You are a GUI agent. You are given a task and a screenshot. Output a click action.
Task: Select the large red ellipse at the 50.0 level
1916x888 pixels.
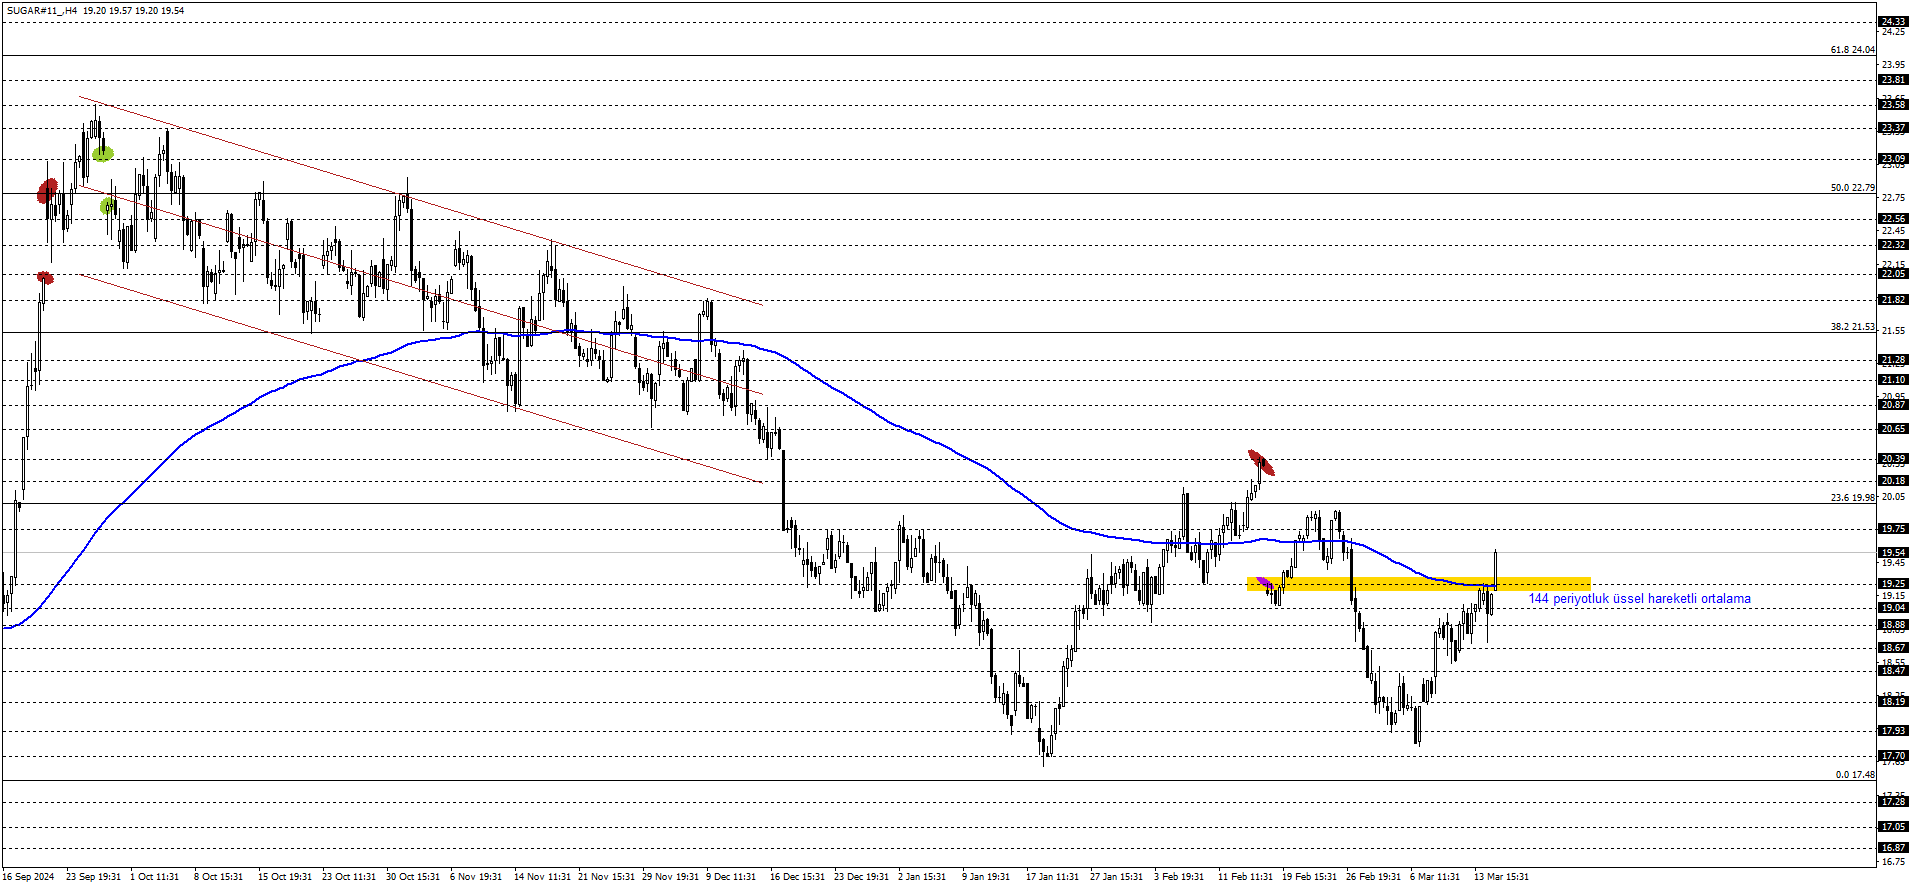click(x=47, y=190)
